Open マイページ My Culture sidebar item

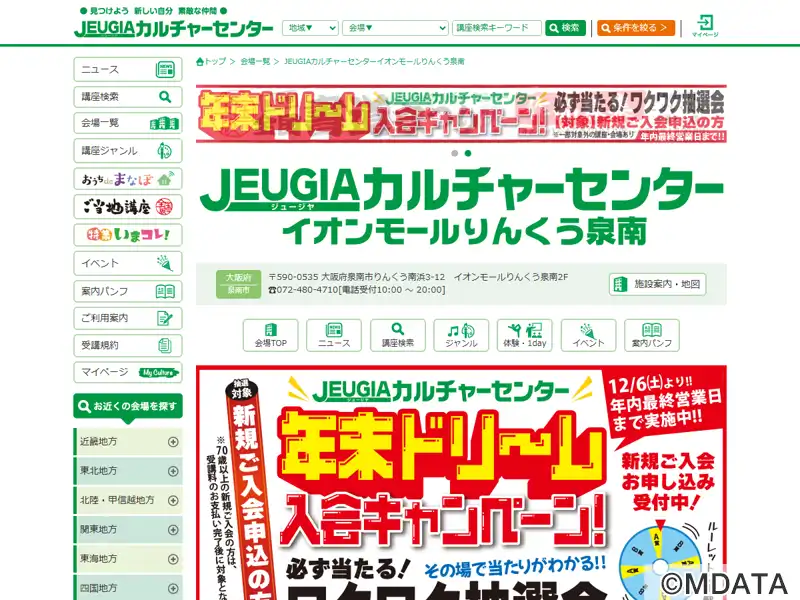[x=128, y=372]
